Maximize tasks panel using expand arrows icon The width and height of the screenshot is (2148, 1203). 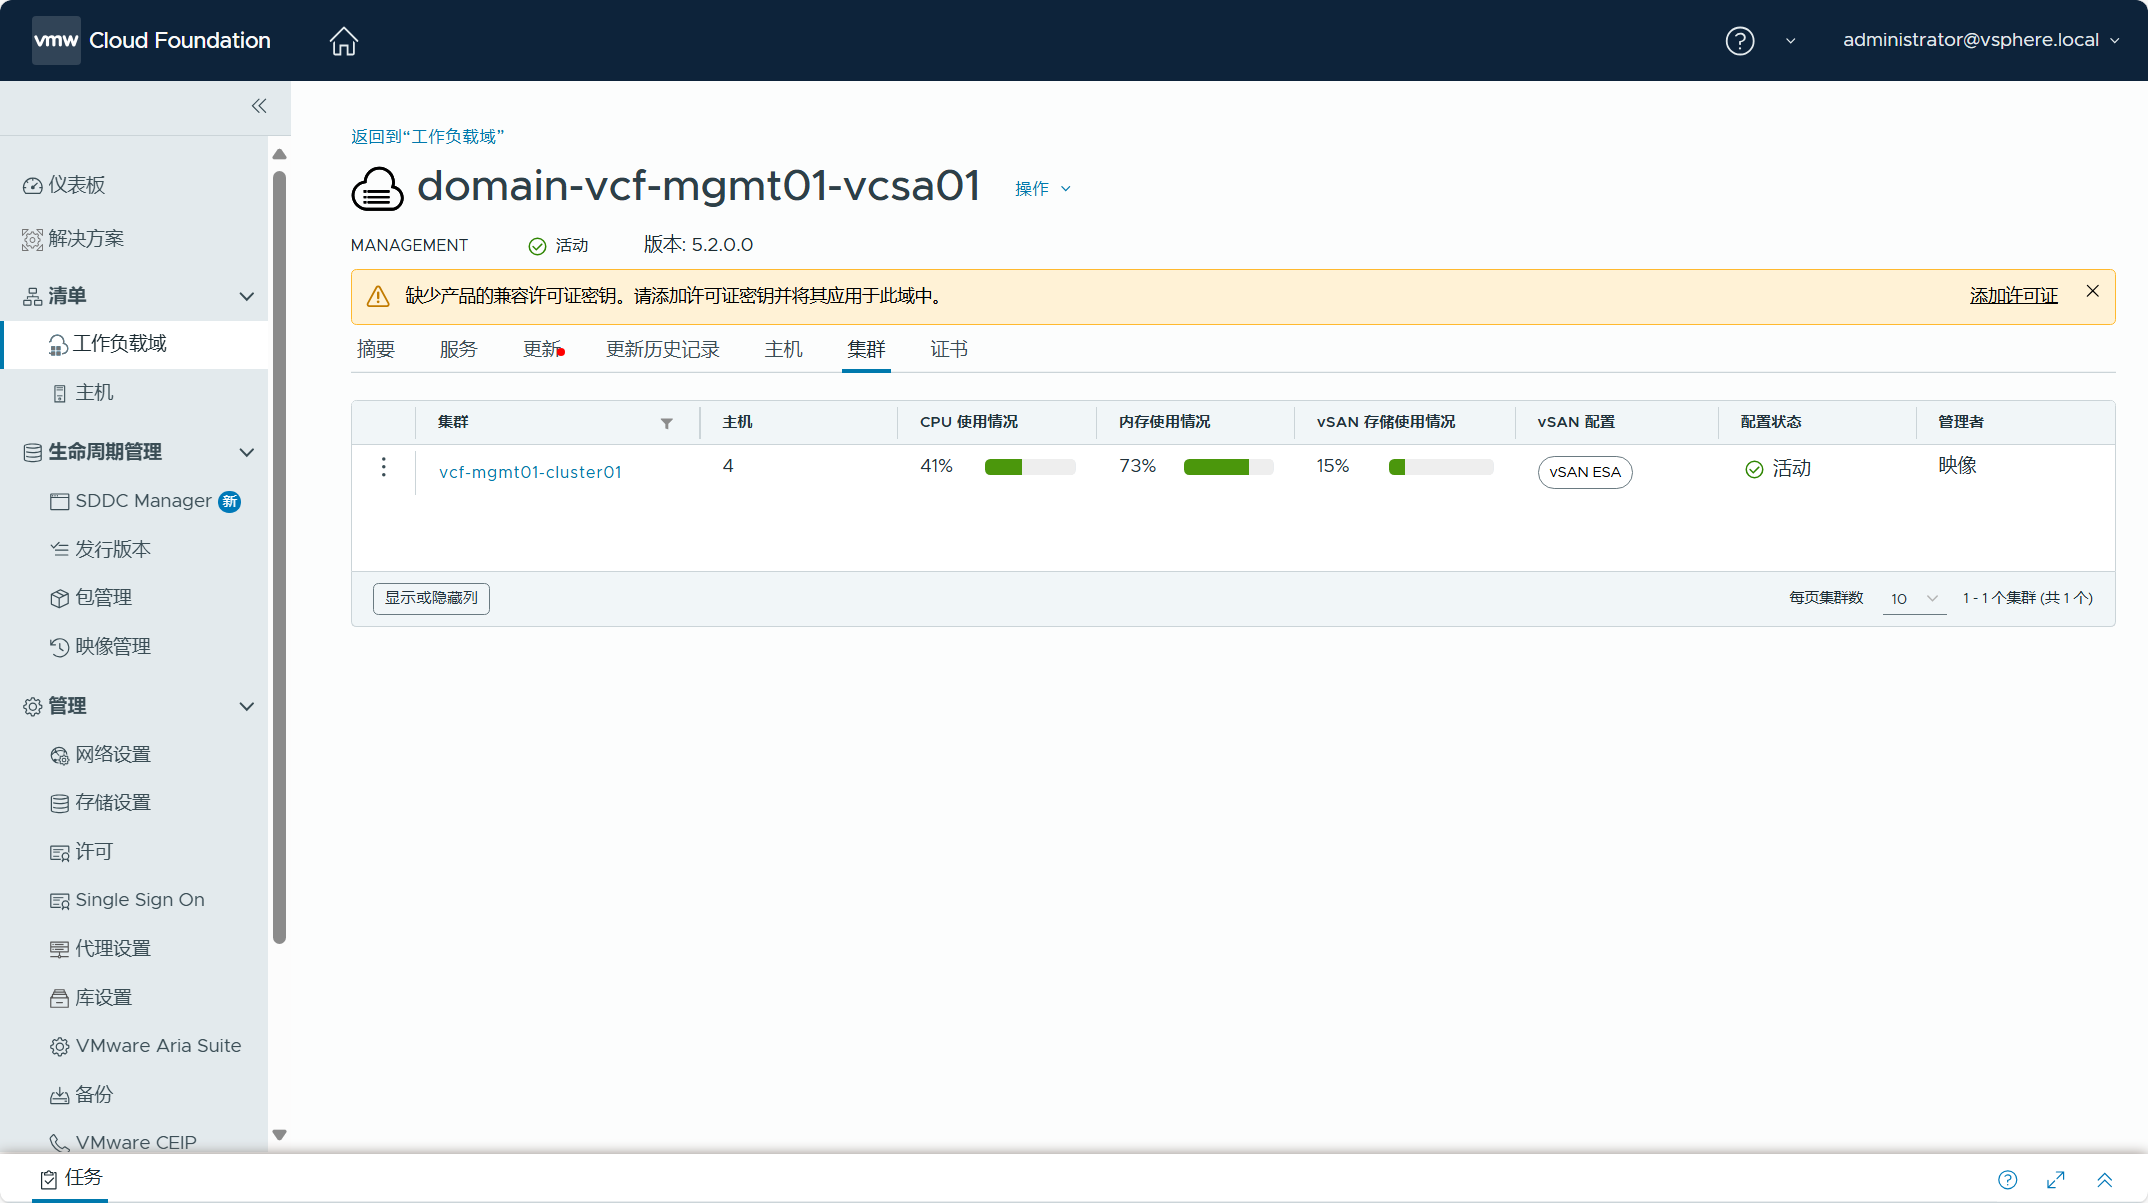[2056, 1180]
